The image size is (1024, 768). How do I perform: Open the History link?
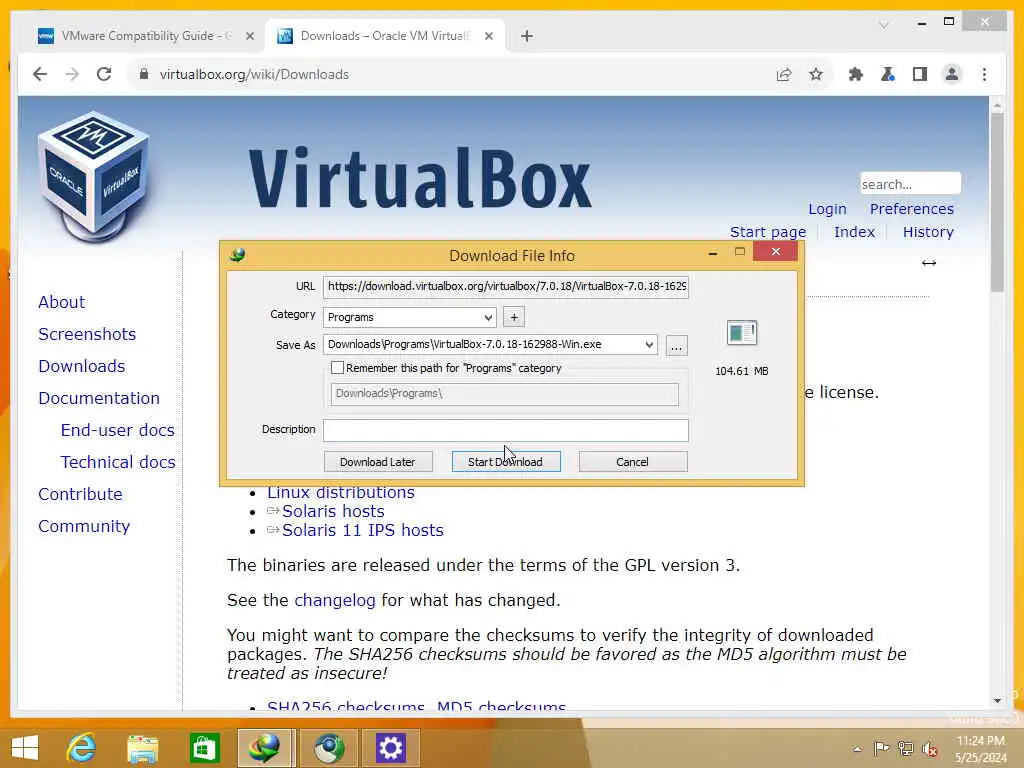928,232
